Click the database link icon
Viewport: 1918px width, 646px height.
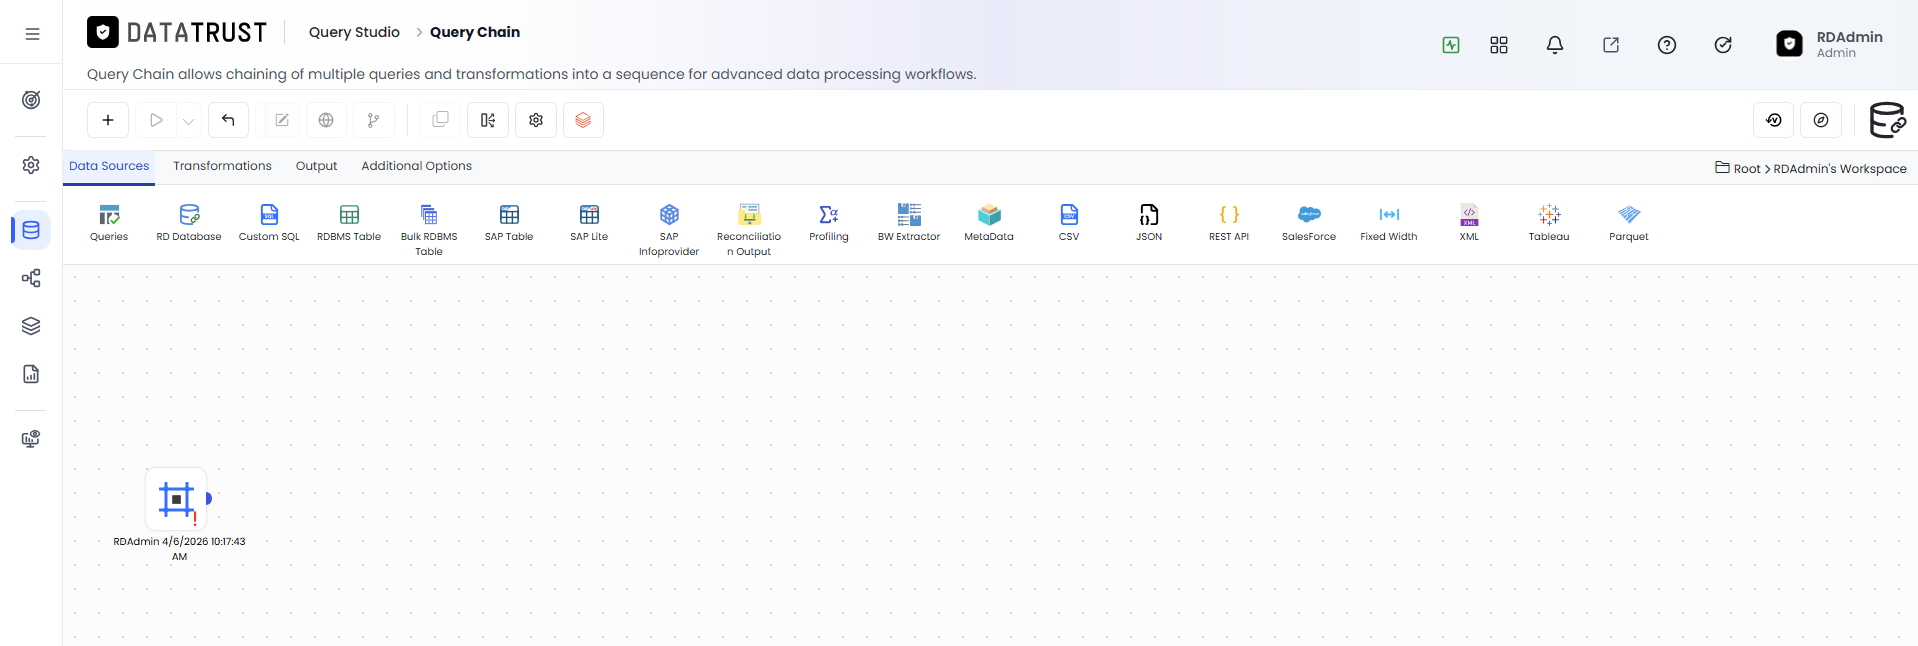[1888, 120]
